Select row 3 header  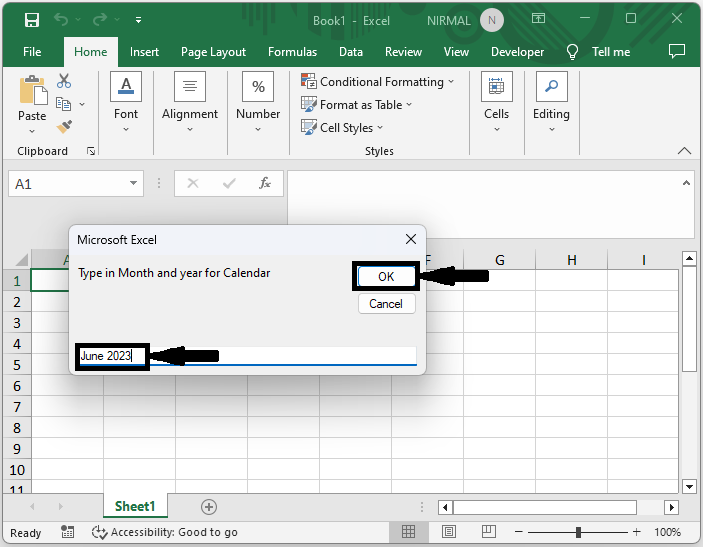coord(17,323)
